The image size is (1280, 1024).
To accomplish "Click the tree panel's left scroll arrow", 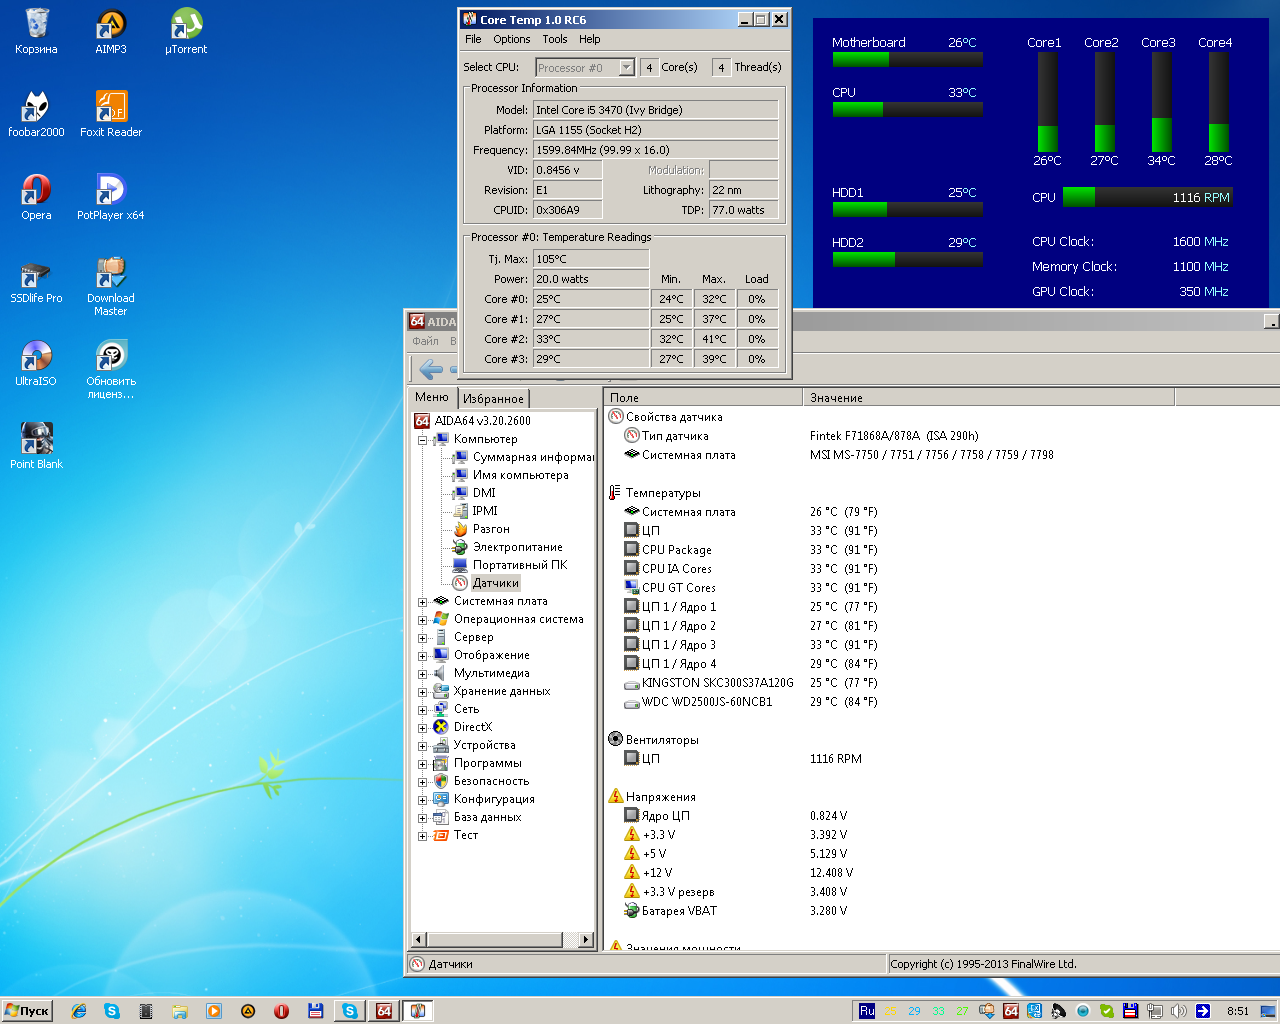I will tap(419, 939).
